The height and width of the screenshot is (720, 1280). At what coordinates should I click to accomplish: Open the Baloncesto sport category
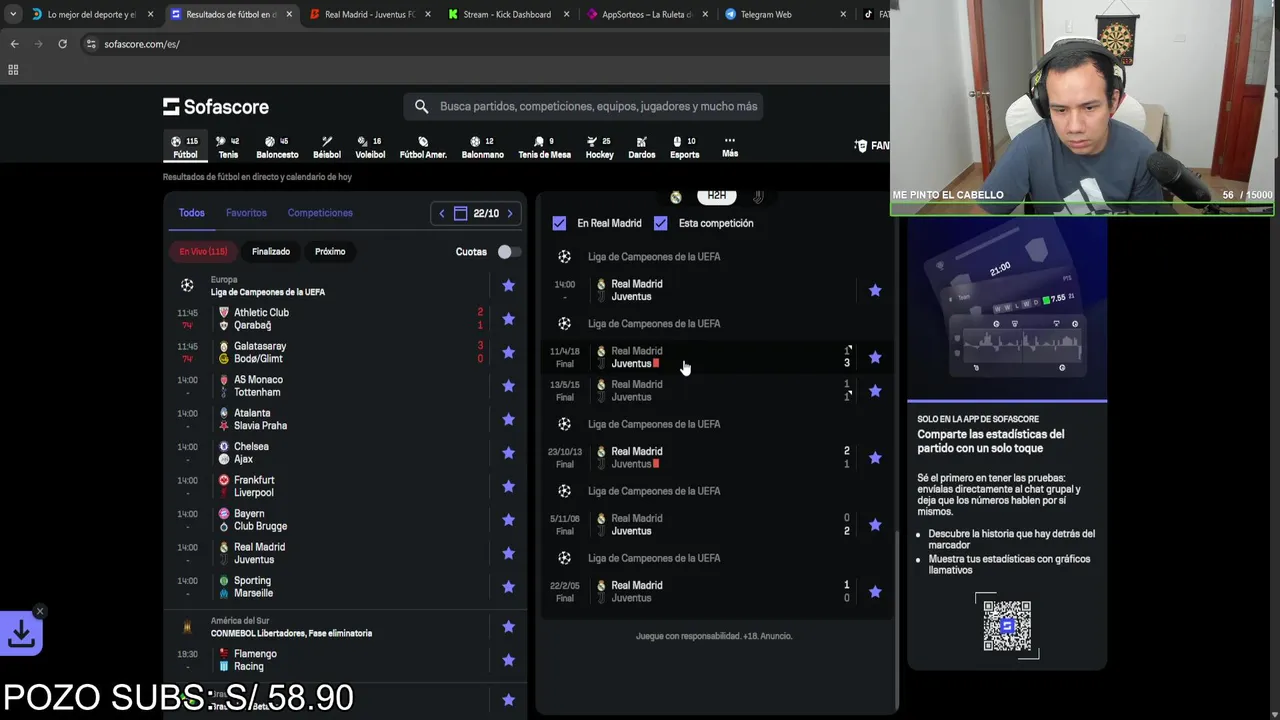point(277,147)
